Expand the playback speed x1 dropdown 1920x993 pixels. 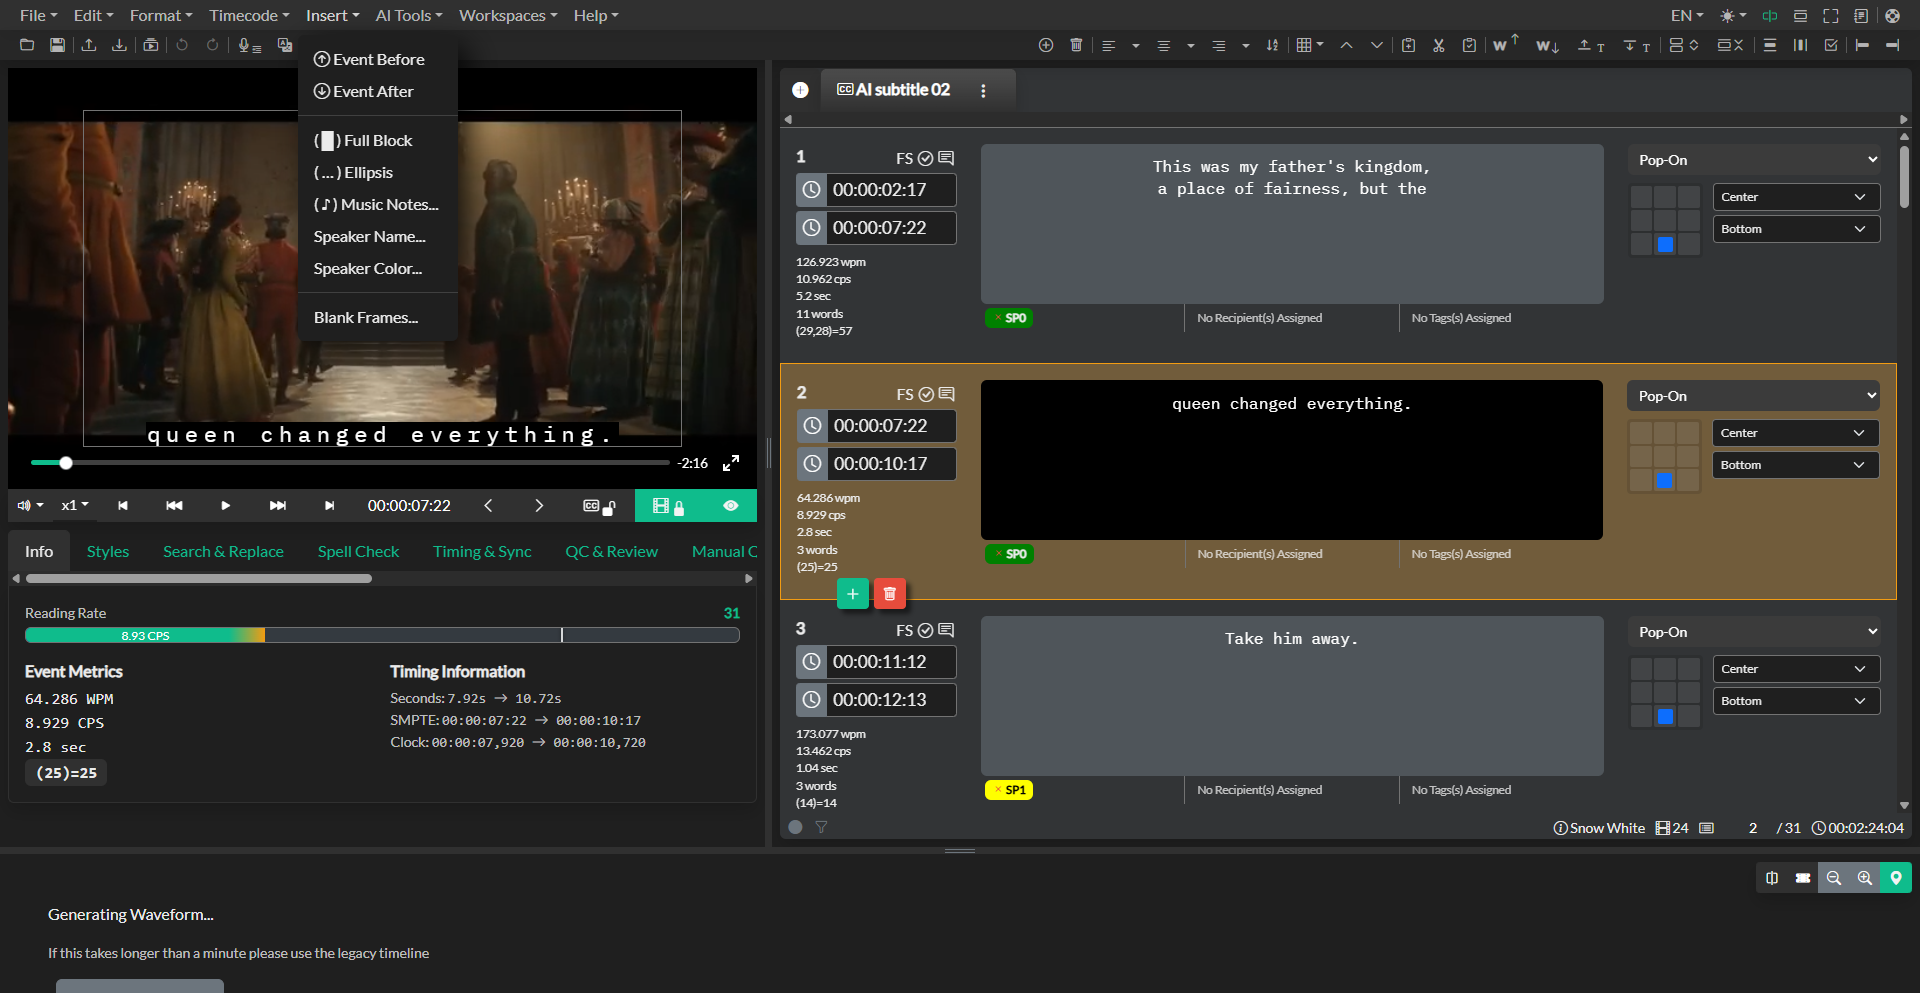click(x=75, y=506)
